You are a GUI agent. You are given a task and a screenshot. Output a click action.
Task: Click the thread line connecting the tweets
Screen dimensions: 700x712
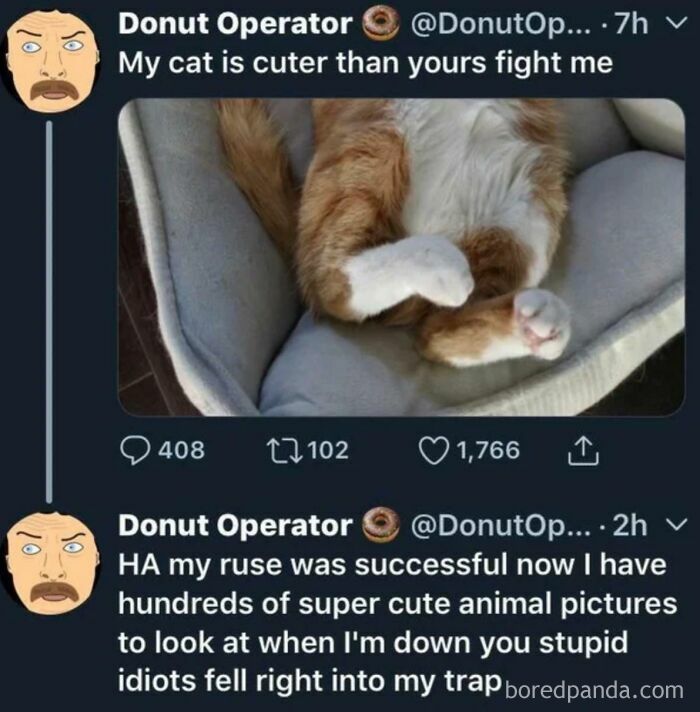(x=49, y=312)
